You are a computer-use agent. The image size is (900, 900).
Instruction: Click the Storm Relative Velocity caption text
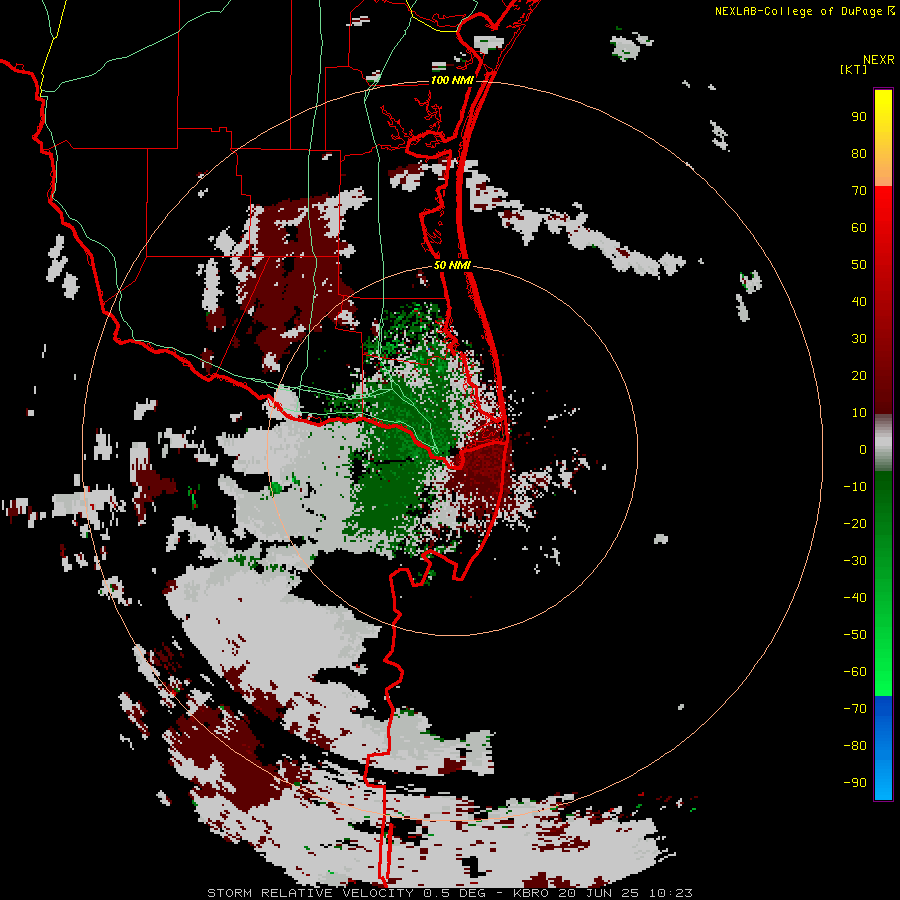(450, 893)
